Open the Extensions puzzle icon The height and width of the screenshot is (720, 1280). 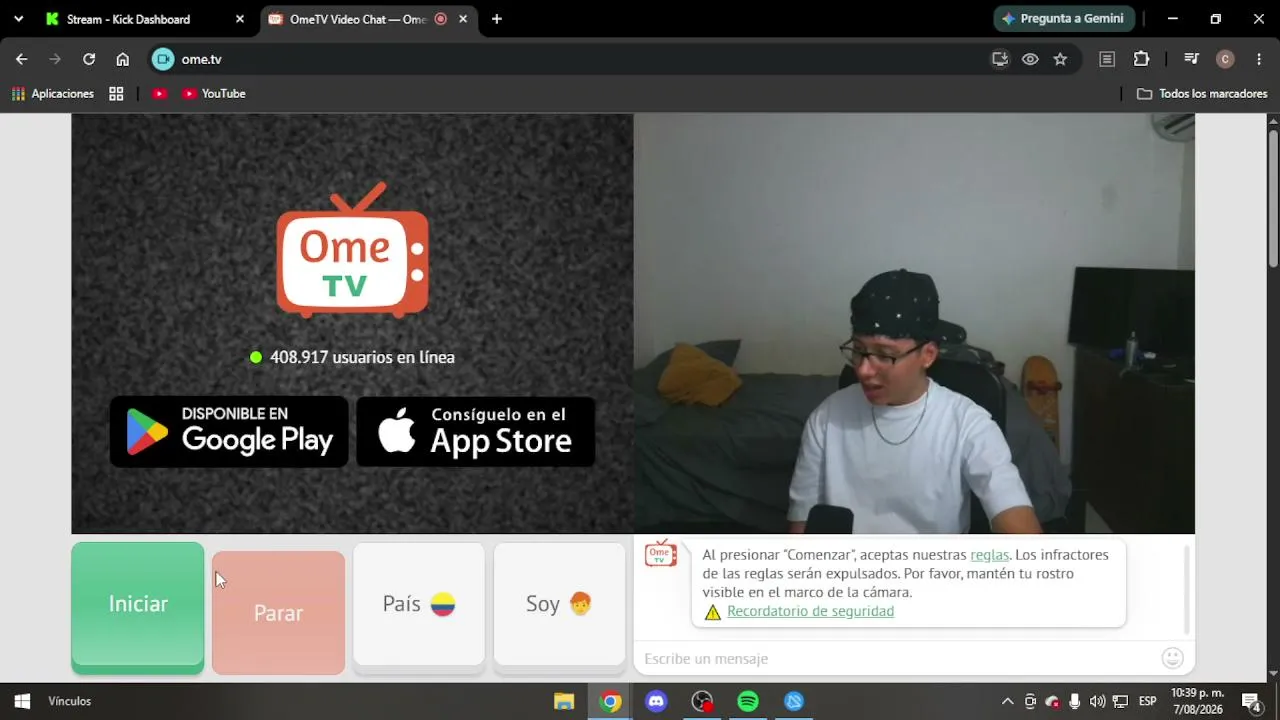(1141, 59)
